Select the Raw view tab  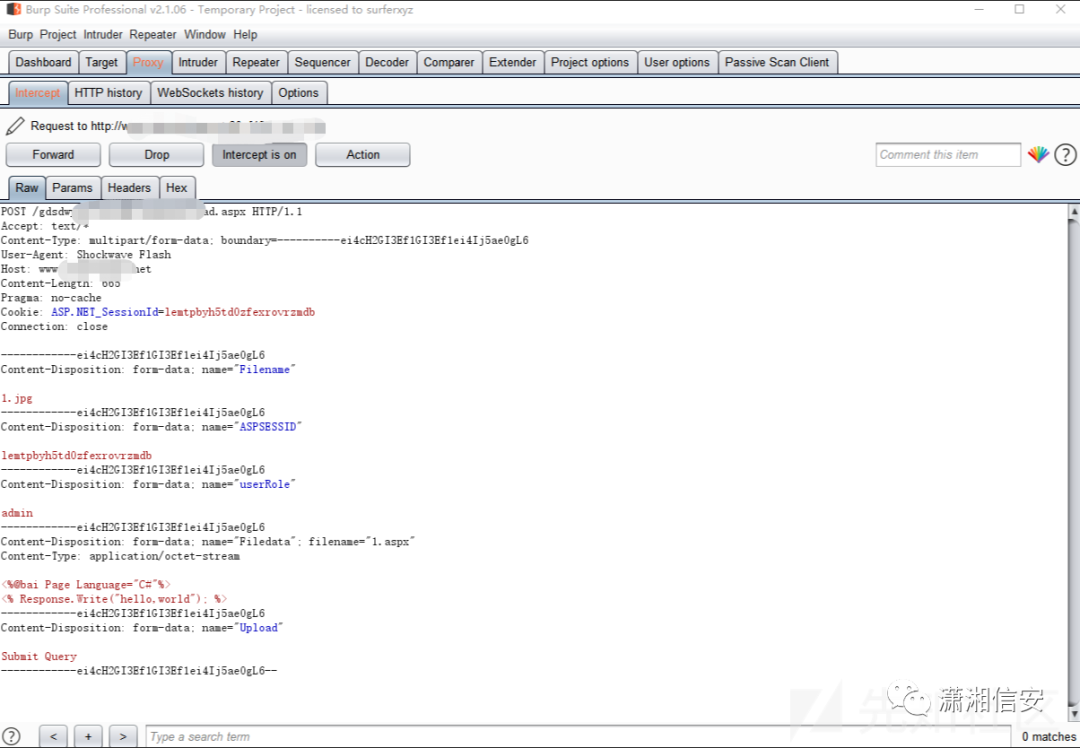(x=27, y=188)
